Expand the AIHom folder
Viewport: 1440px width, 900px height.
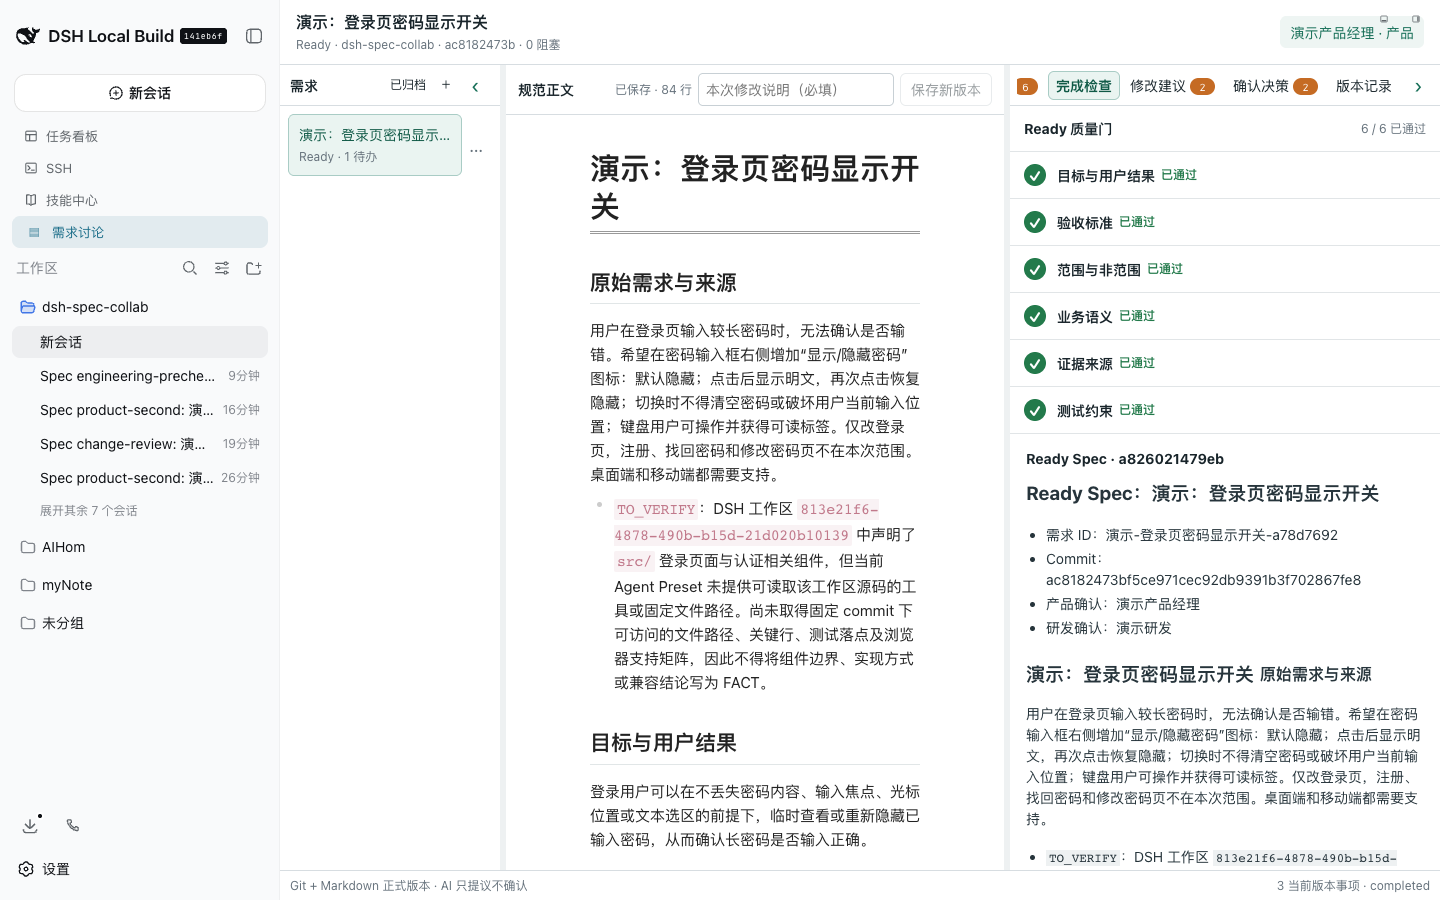[140, 547]
